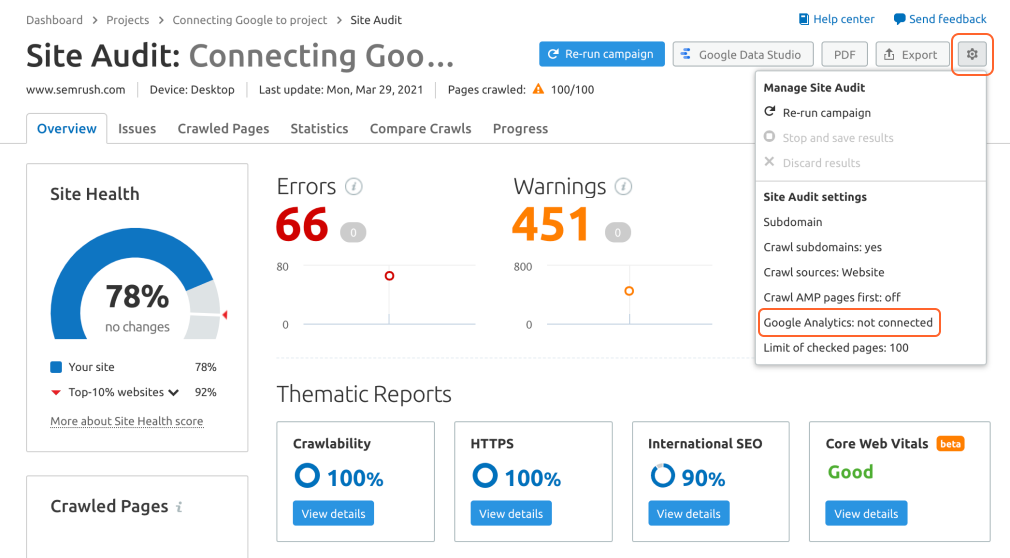Open the Export button menu
Viewport: 1010px width, 558px height.
(x=912, y=55)
